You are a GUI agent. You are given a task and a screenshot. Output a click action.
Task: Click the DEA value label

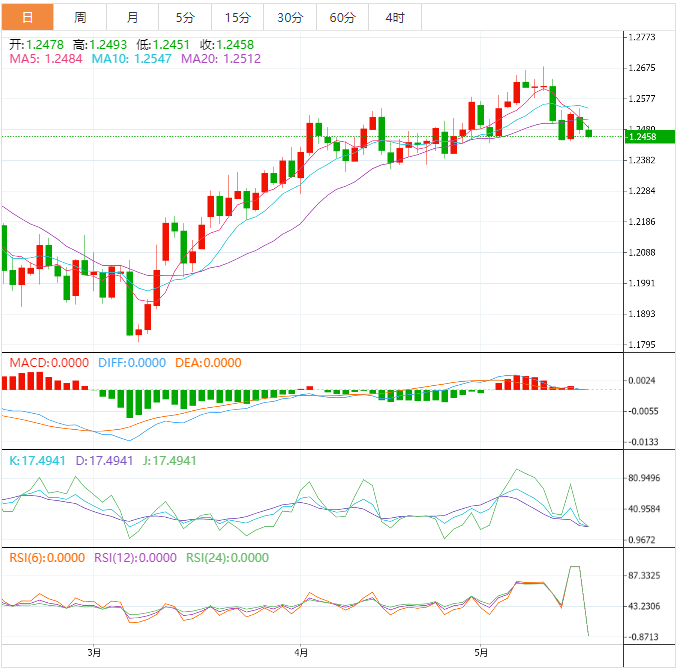tap(208, 363)
